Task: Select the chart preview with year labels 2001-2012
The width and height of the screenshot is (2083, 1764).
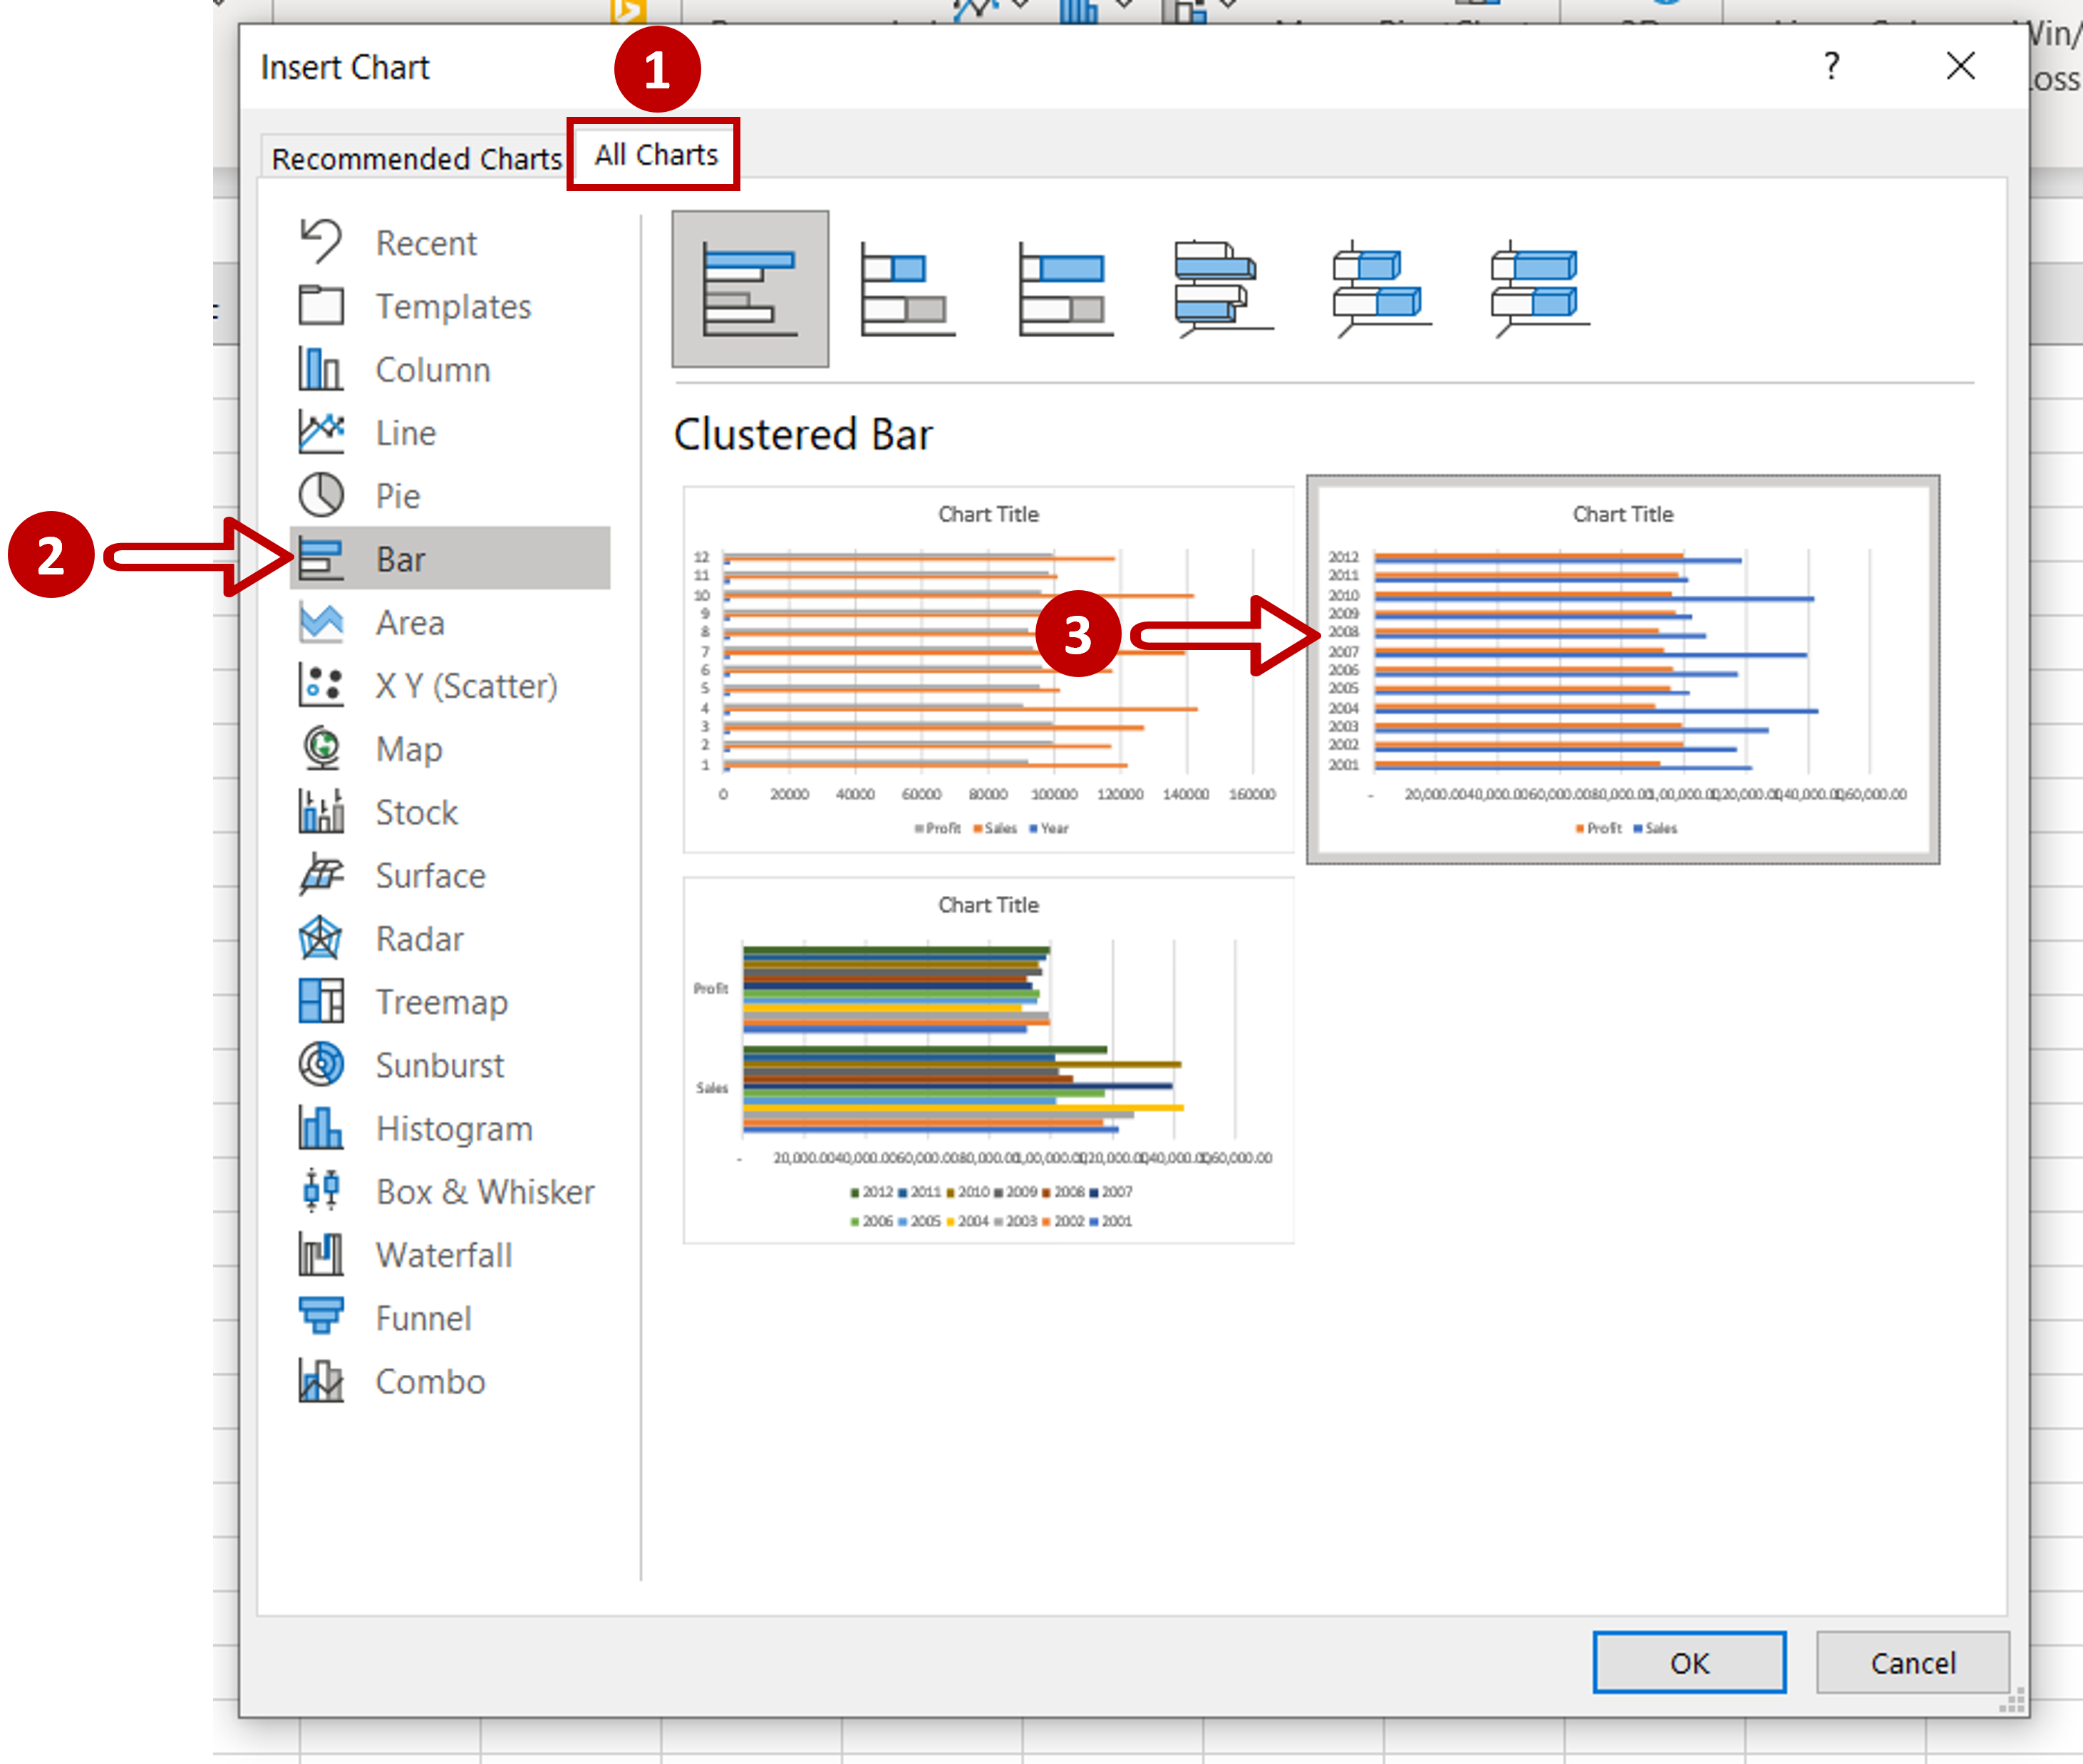Action: (x=1622, y=669)
